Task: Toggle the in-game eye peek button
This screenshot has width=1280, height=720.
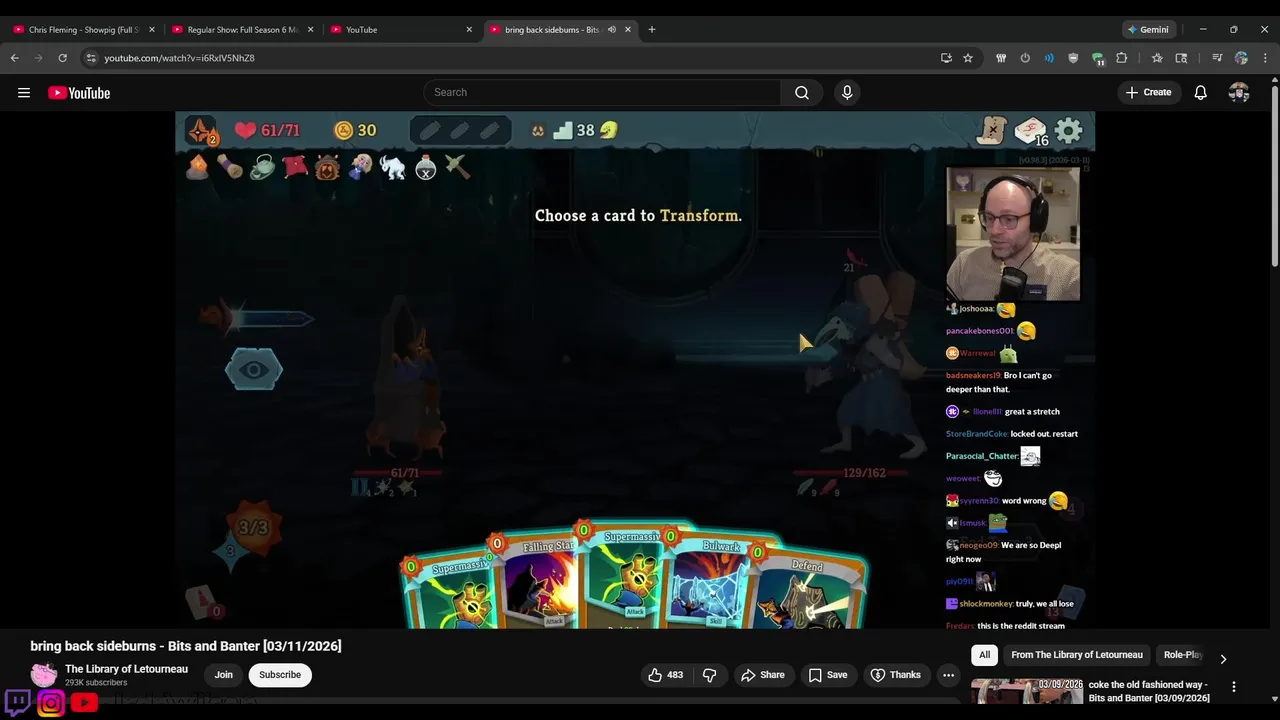Action: click(254, 370)
